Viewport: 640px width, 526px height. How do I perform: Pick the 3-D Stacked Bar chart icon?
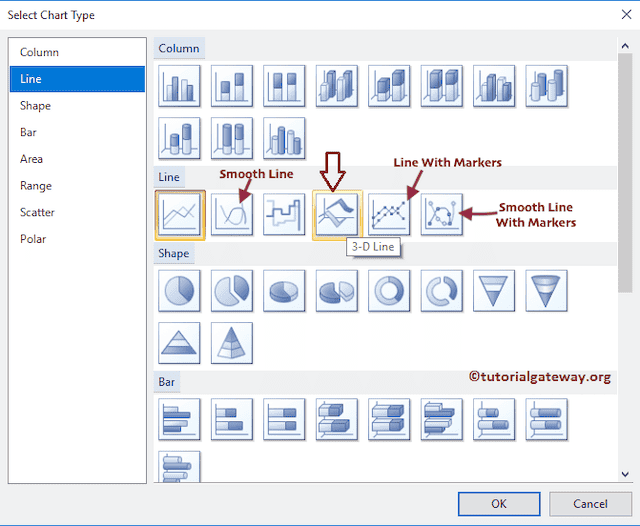389,419
